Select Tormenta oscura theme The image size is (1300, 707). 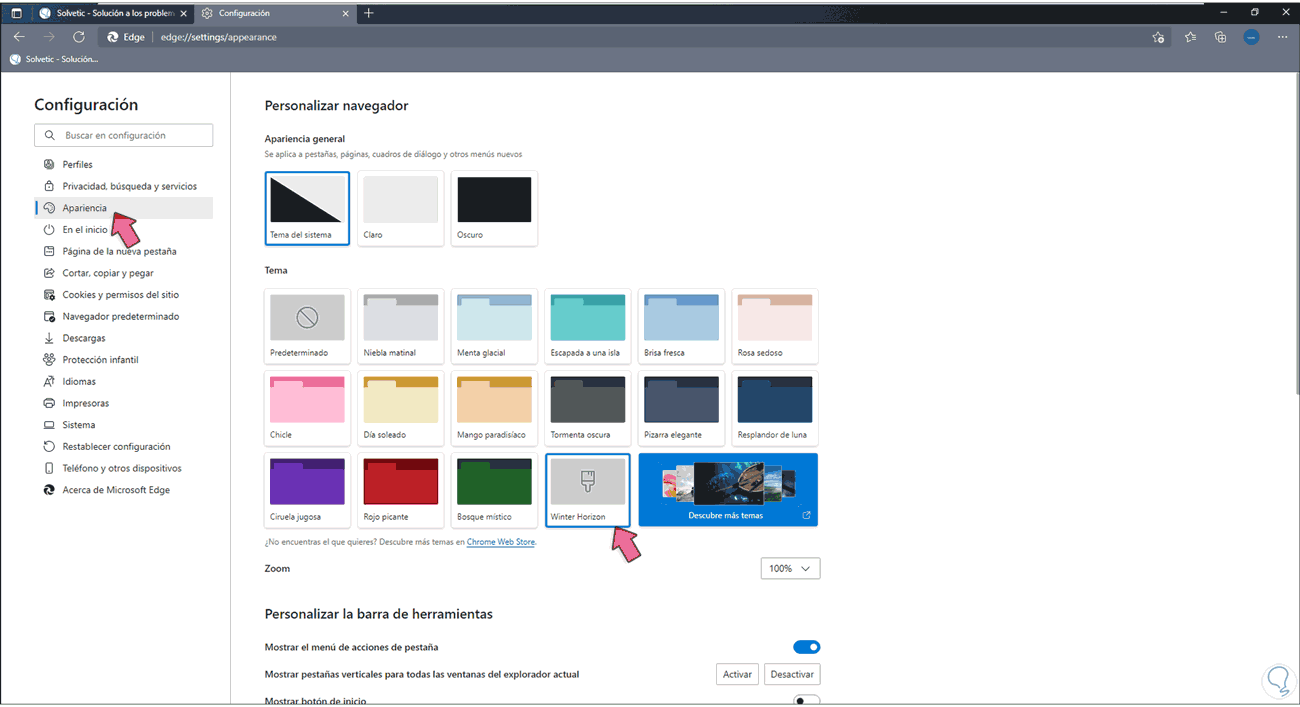click(588, 408)
